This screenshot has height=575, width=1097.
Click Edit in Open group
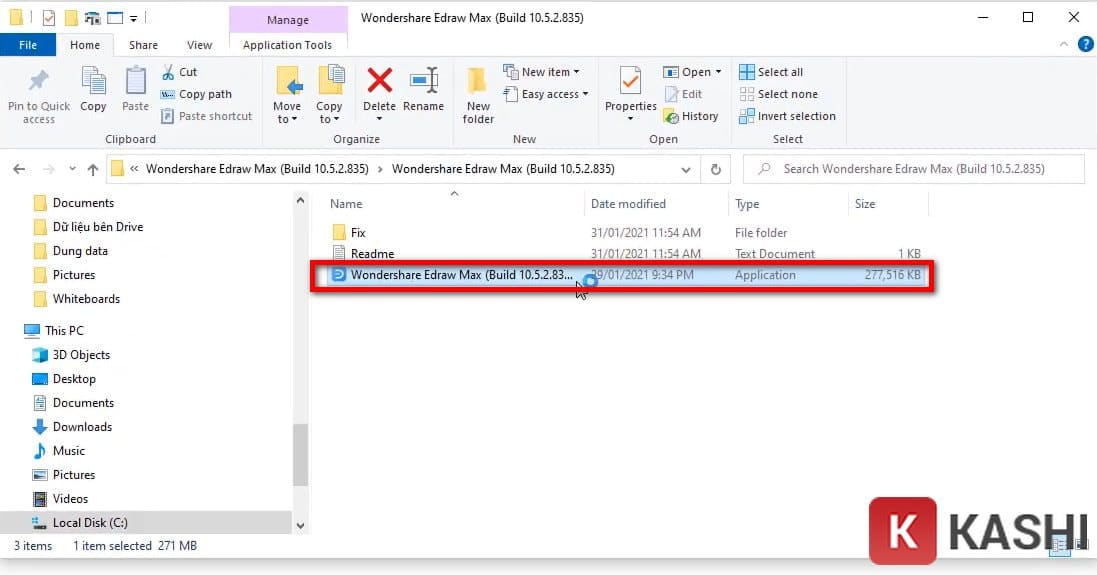(683, 94)
